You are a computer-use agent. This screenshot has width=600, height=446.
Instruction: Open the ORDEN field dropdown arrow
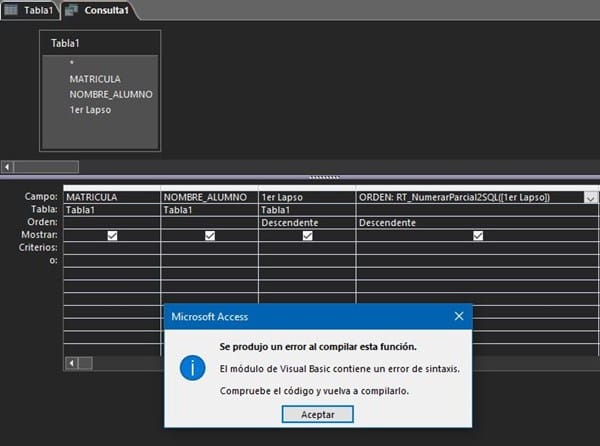click(590, 198)
